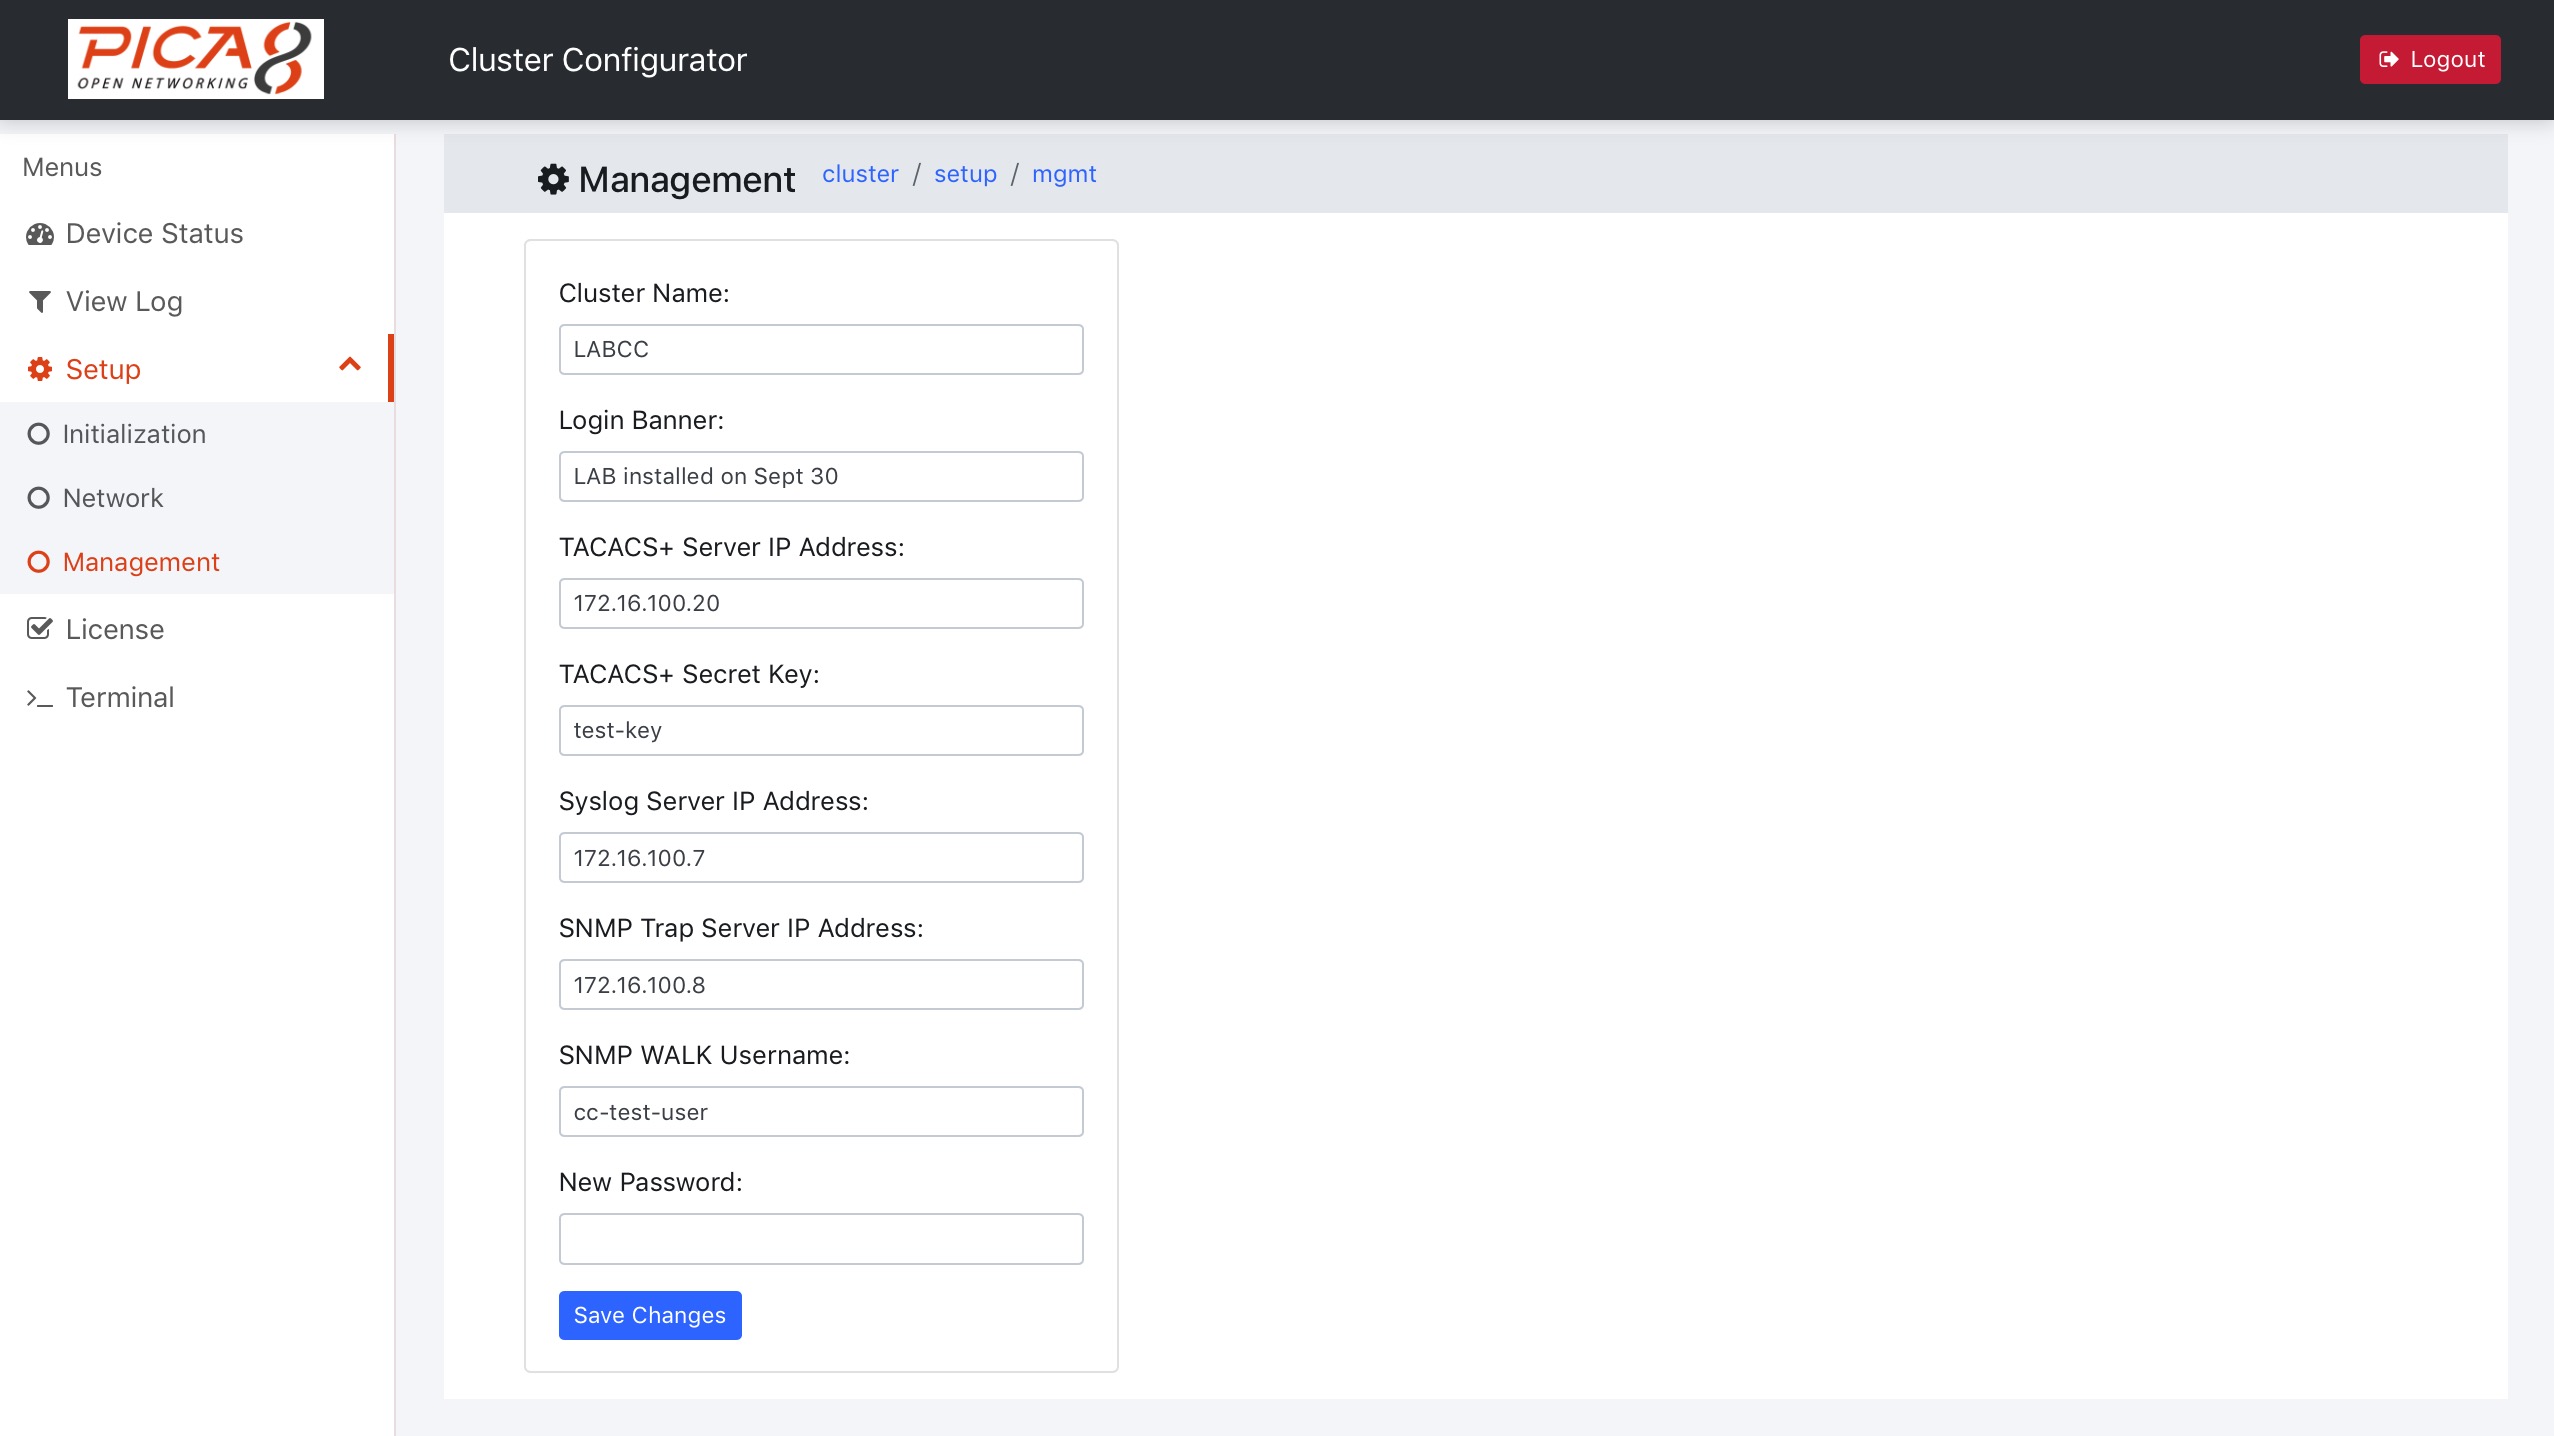Viewport: 2554px width, 1436px height.
Task: Click the Pica8 Open Networking logo
Action: pos(193,58)
